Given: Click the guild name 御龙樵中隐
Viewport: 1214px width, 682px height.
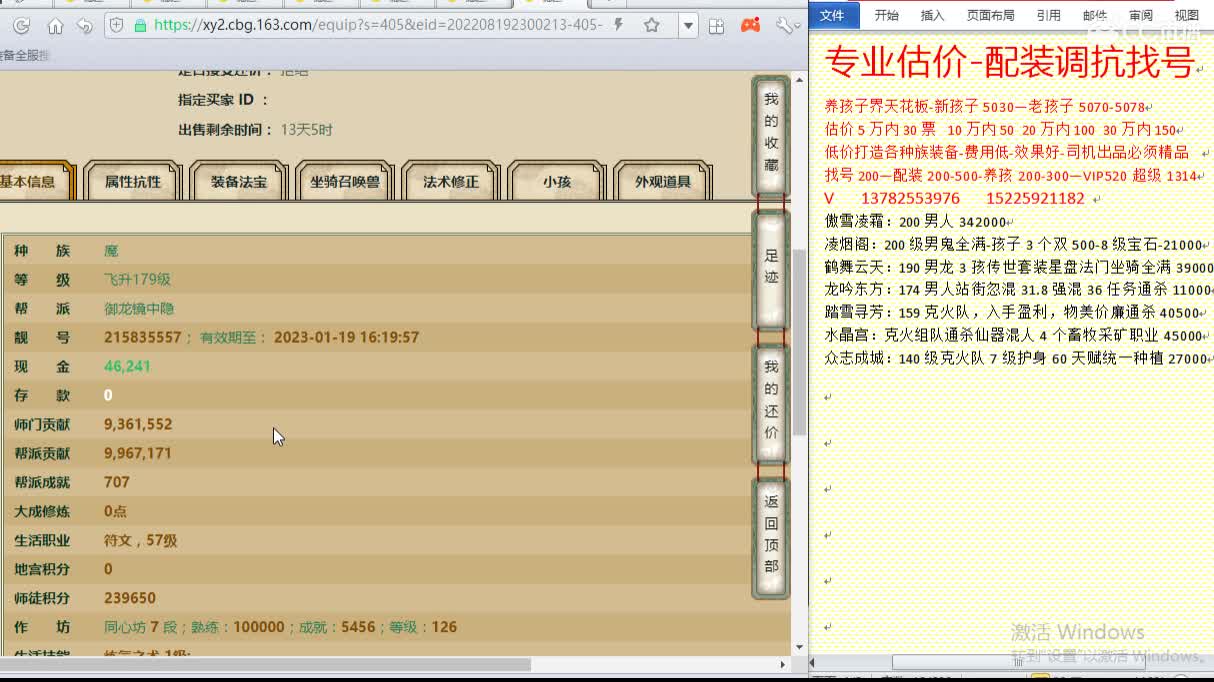Looking at the screenshot, I should tap(139, 308).
